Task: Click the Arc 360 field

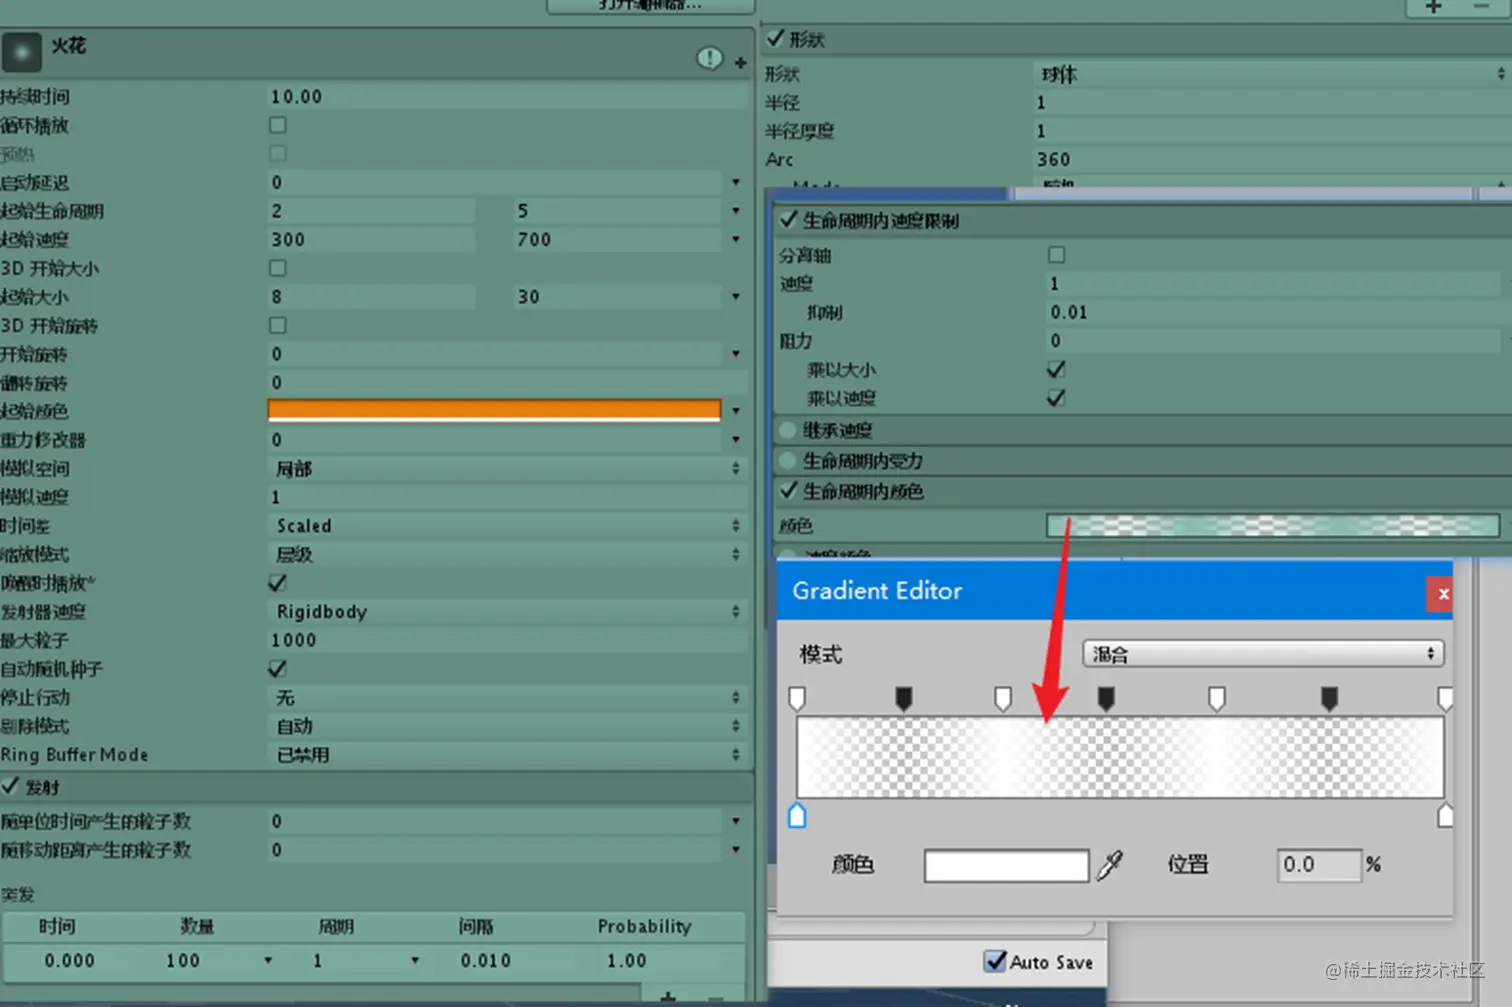Action: 1272,160
